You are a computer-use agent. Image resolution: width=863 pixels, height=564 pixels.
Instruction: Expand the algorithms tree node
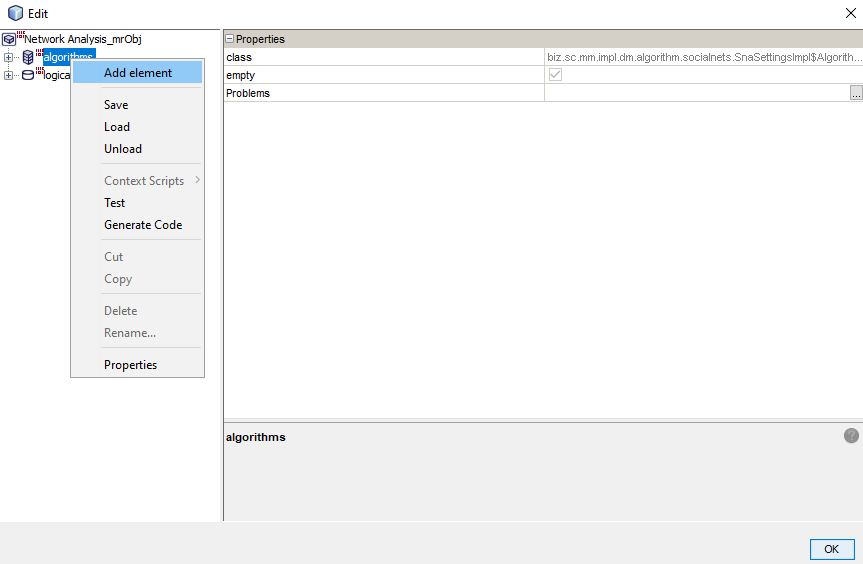click(x=9, y=57)
